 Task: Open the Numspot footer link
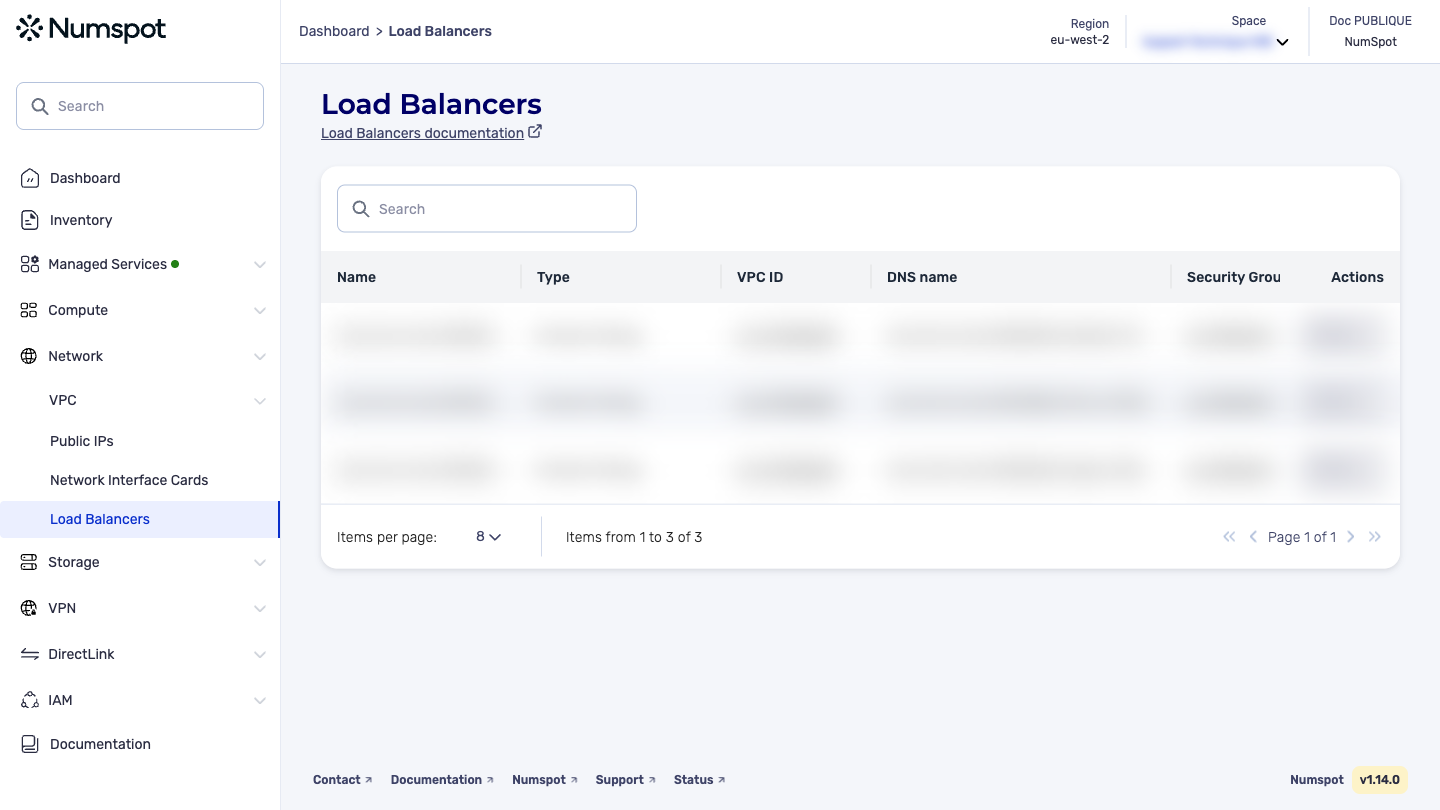(x=545, y=780)
